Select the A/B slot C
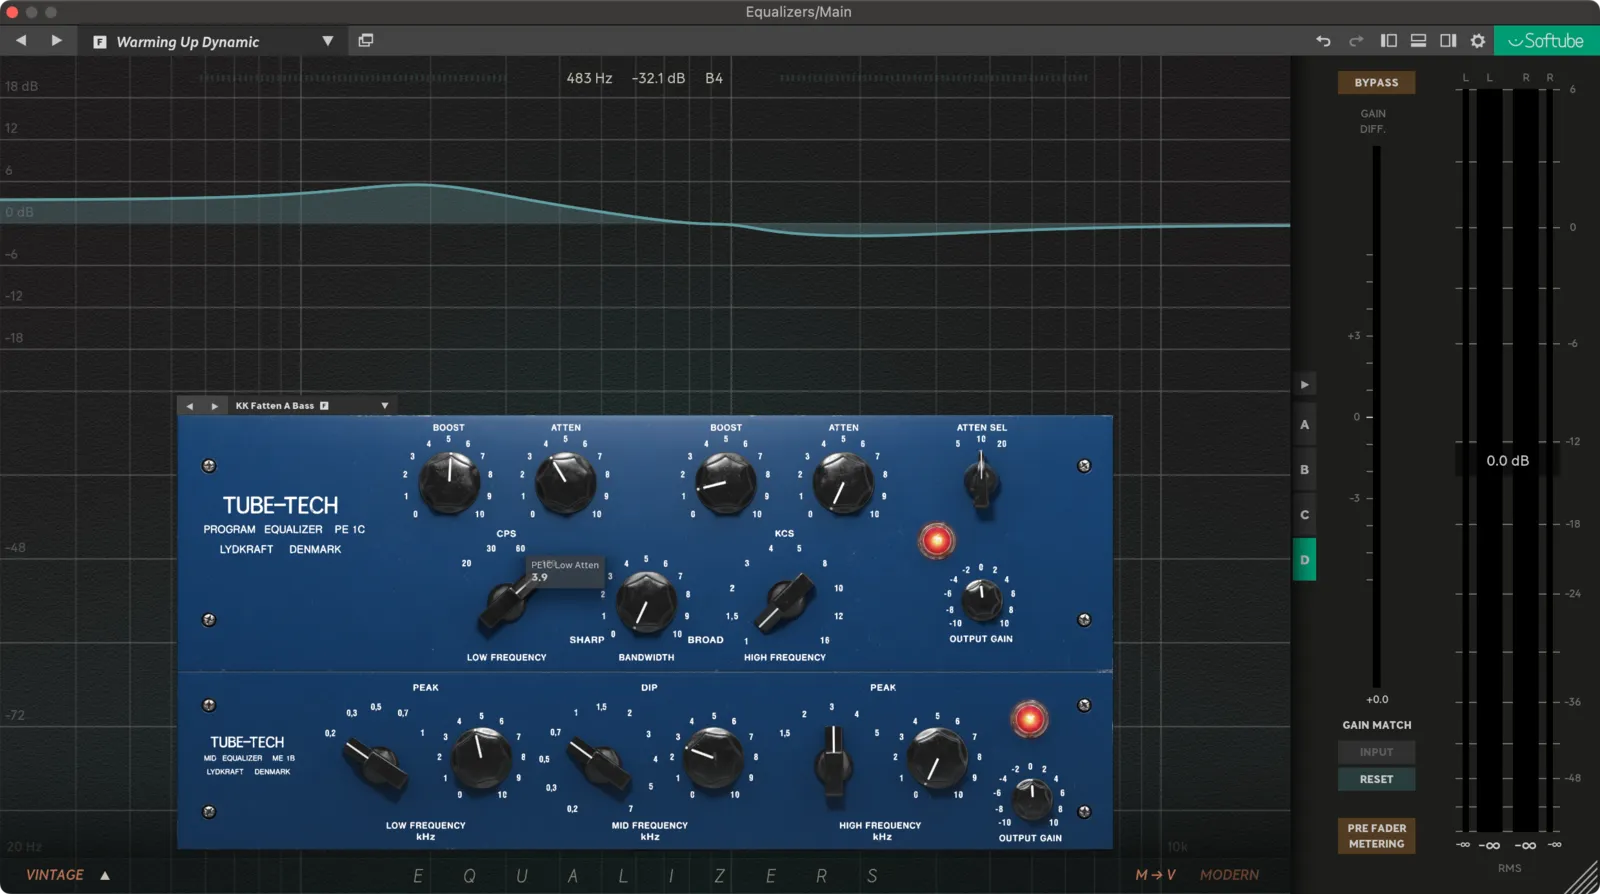The width and height of the screenshot is (1600, 894). point(1304,515)
